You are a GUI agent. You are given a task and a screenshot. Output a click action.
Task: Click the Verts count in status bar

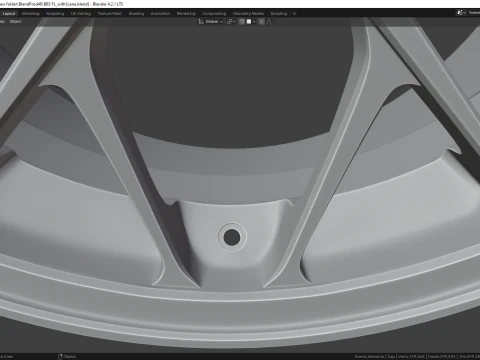410,357
